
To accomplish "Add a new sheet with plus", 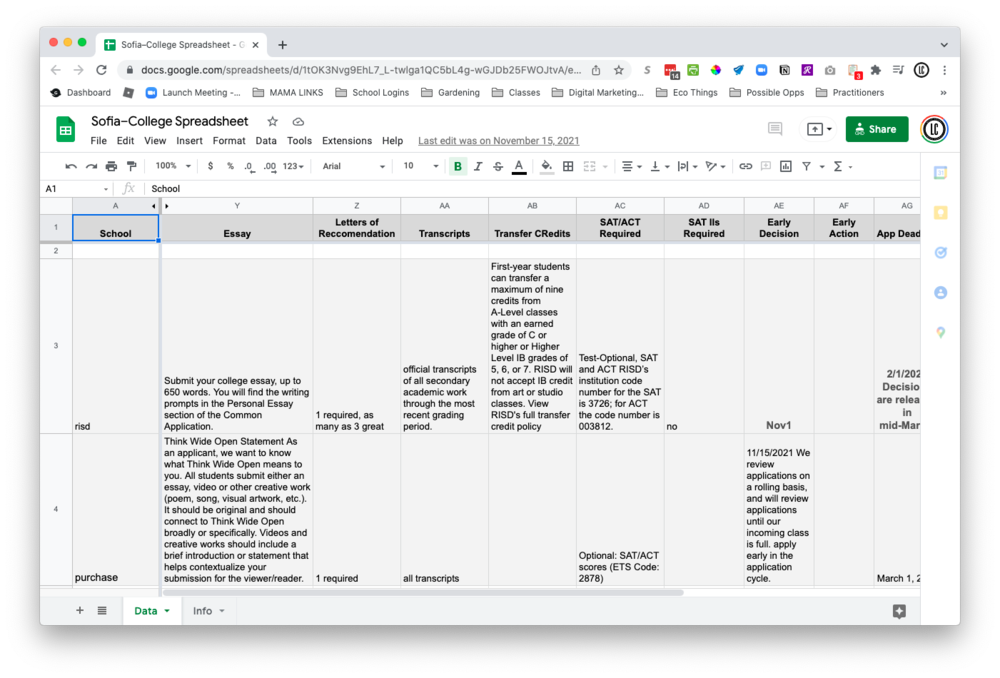I will tap(80, 611).
